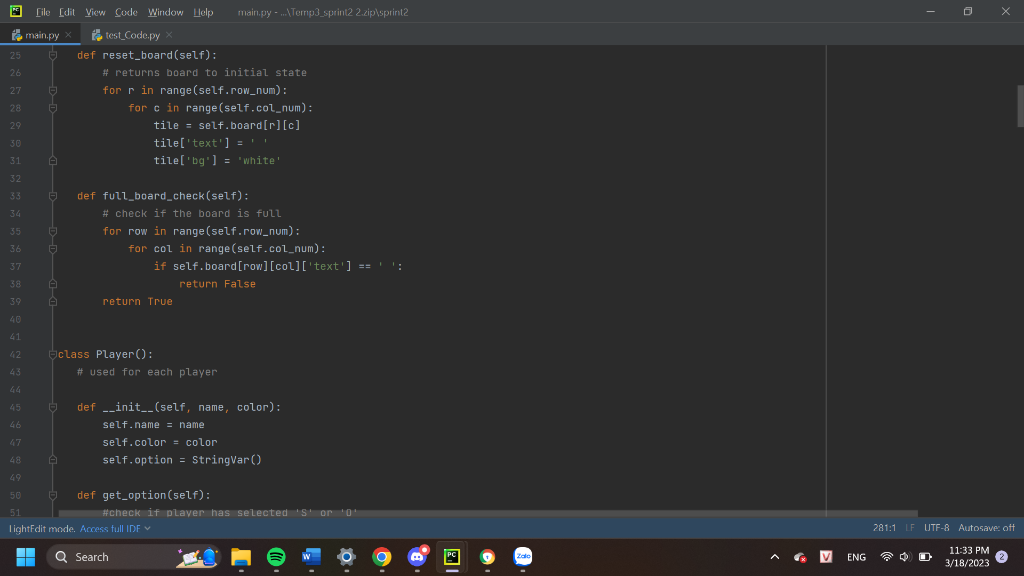Click on 'return True' at line 39
The image size is (1024, 576).
point(137,302)
